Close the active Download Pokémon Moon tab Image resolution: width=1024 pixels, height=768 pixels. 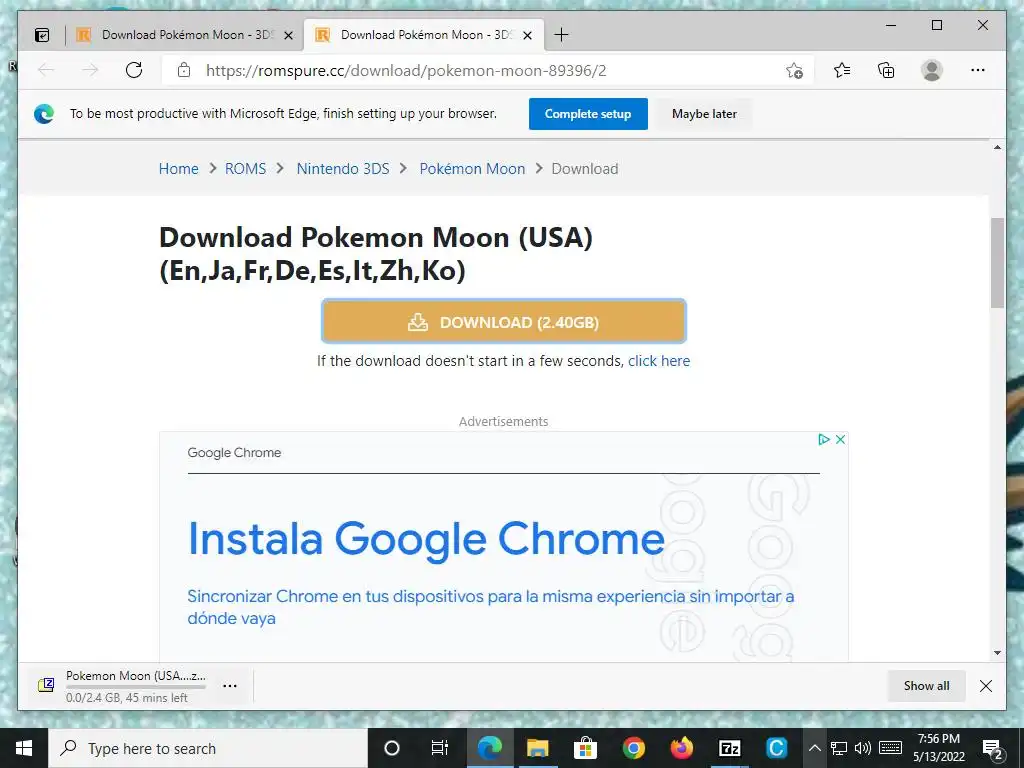(x=528, y=35)
